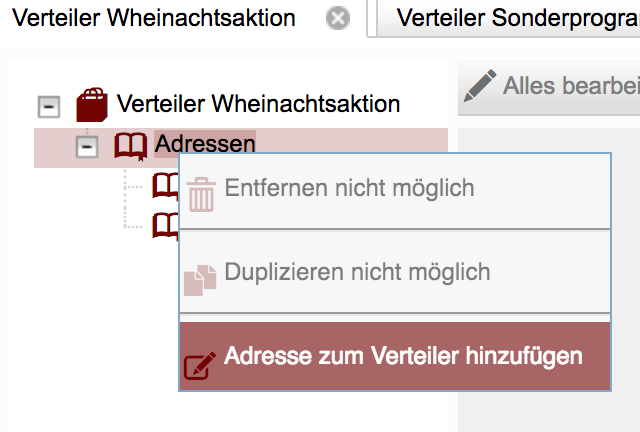Image resolution: width=640 pixels, height=432 pixels.
Task: Select the second child book icon under Adressen
Action: point(165,224)
